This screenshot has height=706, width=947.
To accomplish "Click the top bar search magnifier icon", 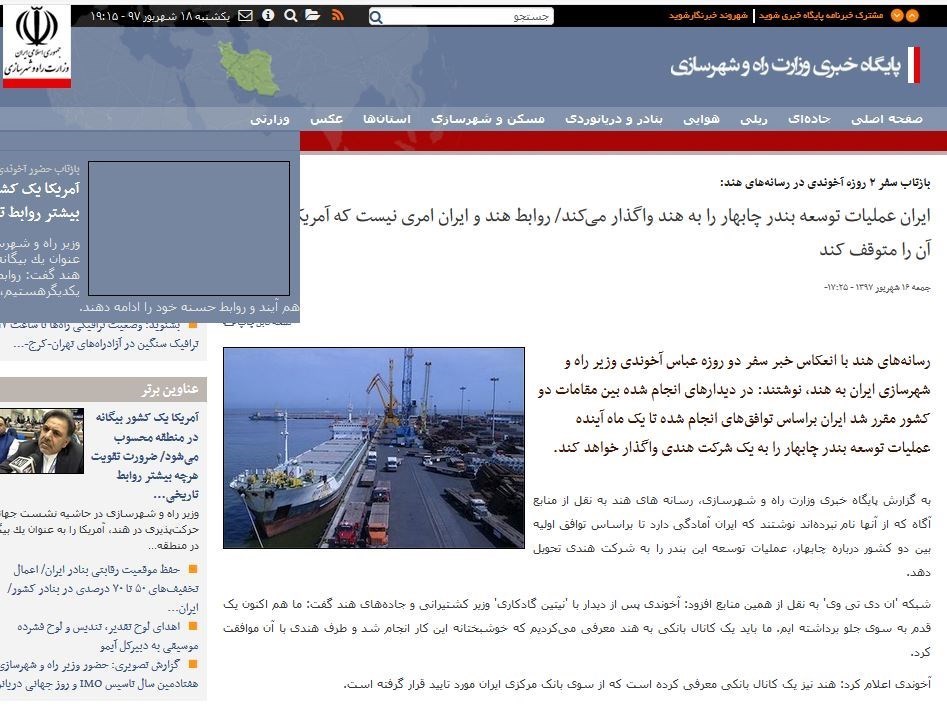I will coord(290,16).
